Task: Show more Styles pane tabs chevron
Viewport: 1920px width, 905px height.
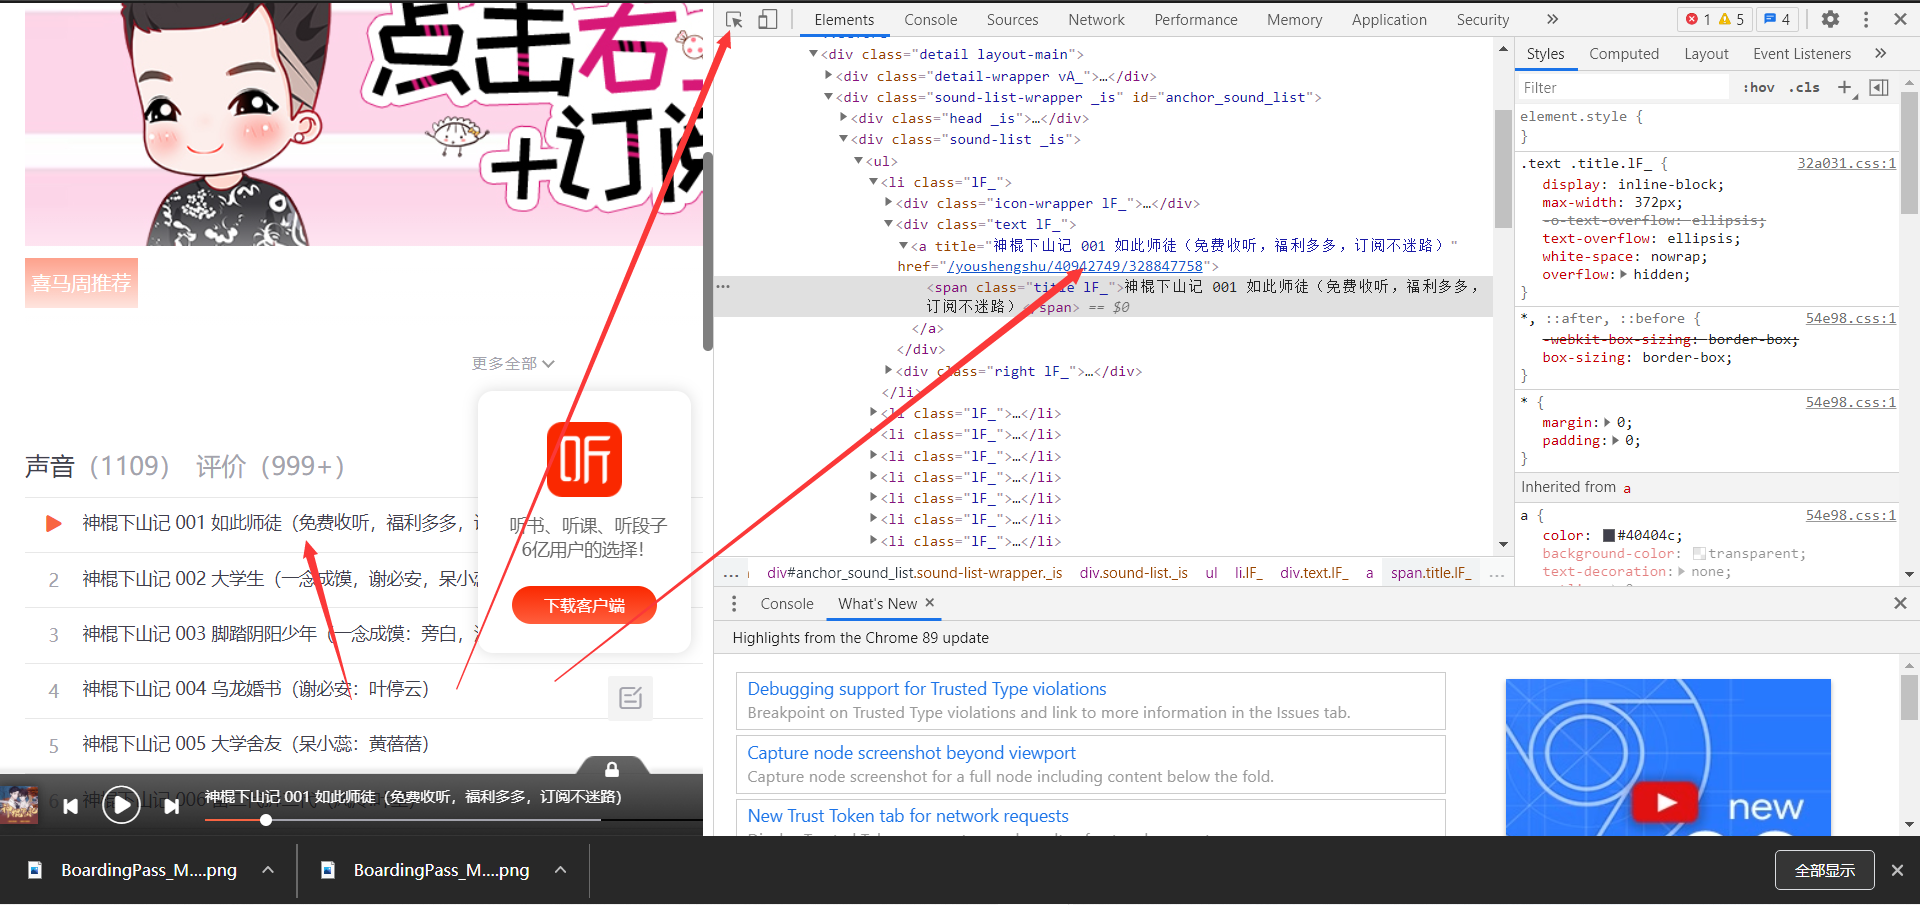Action: pos(1880,53)
